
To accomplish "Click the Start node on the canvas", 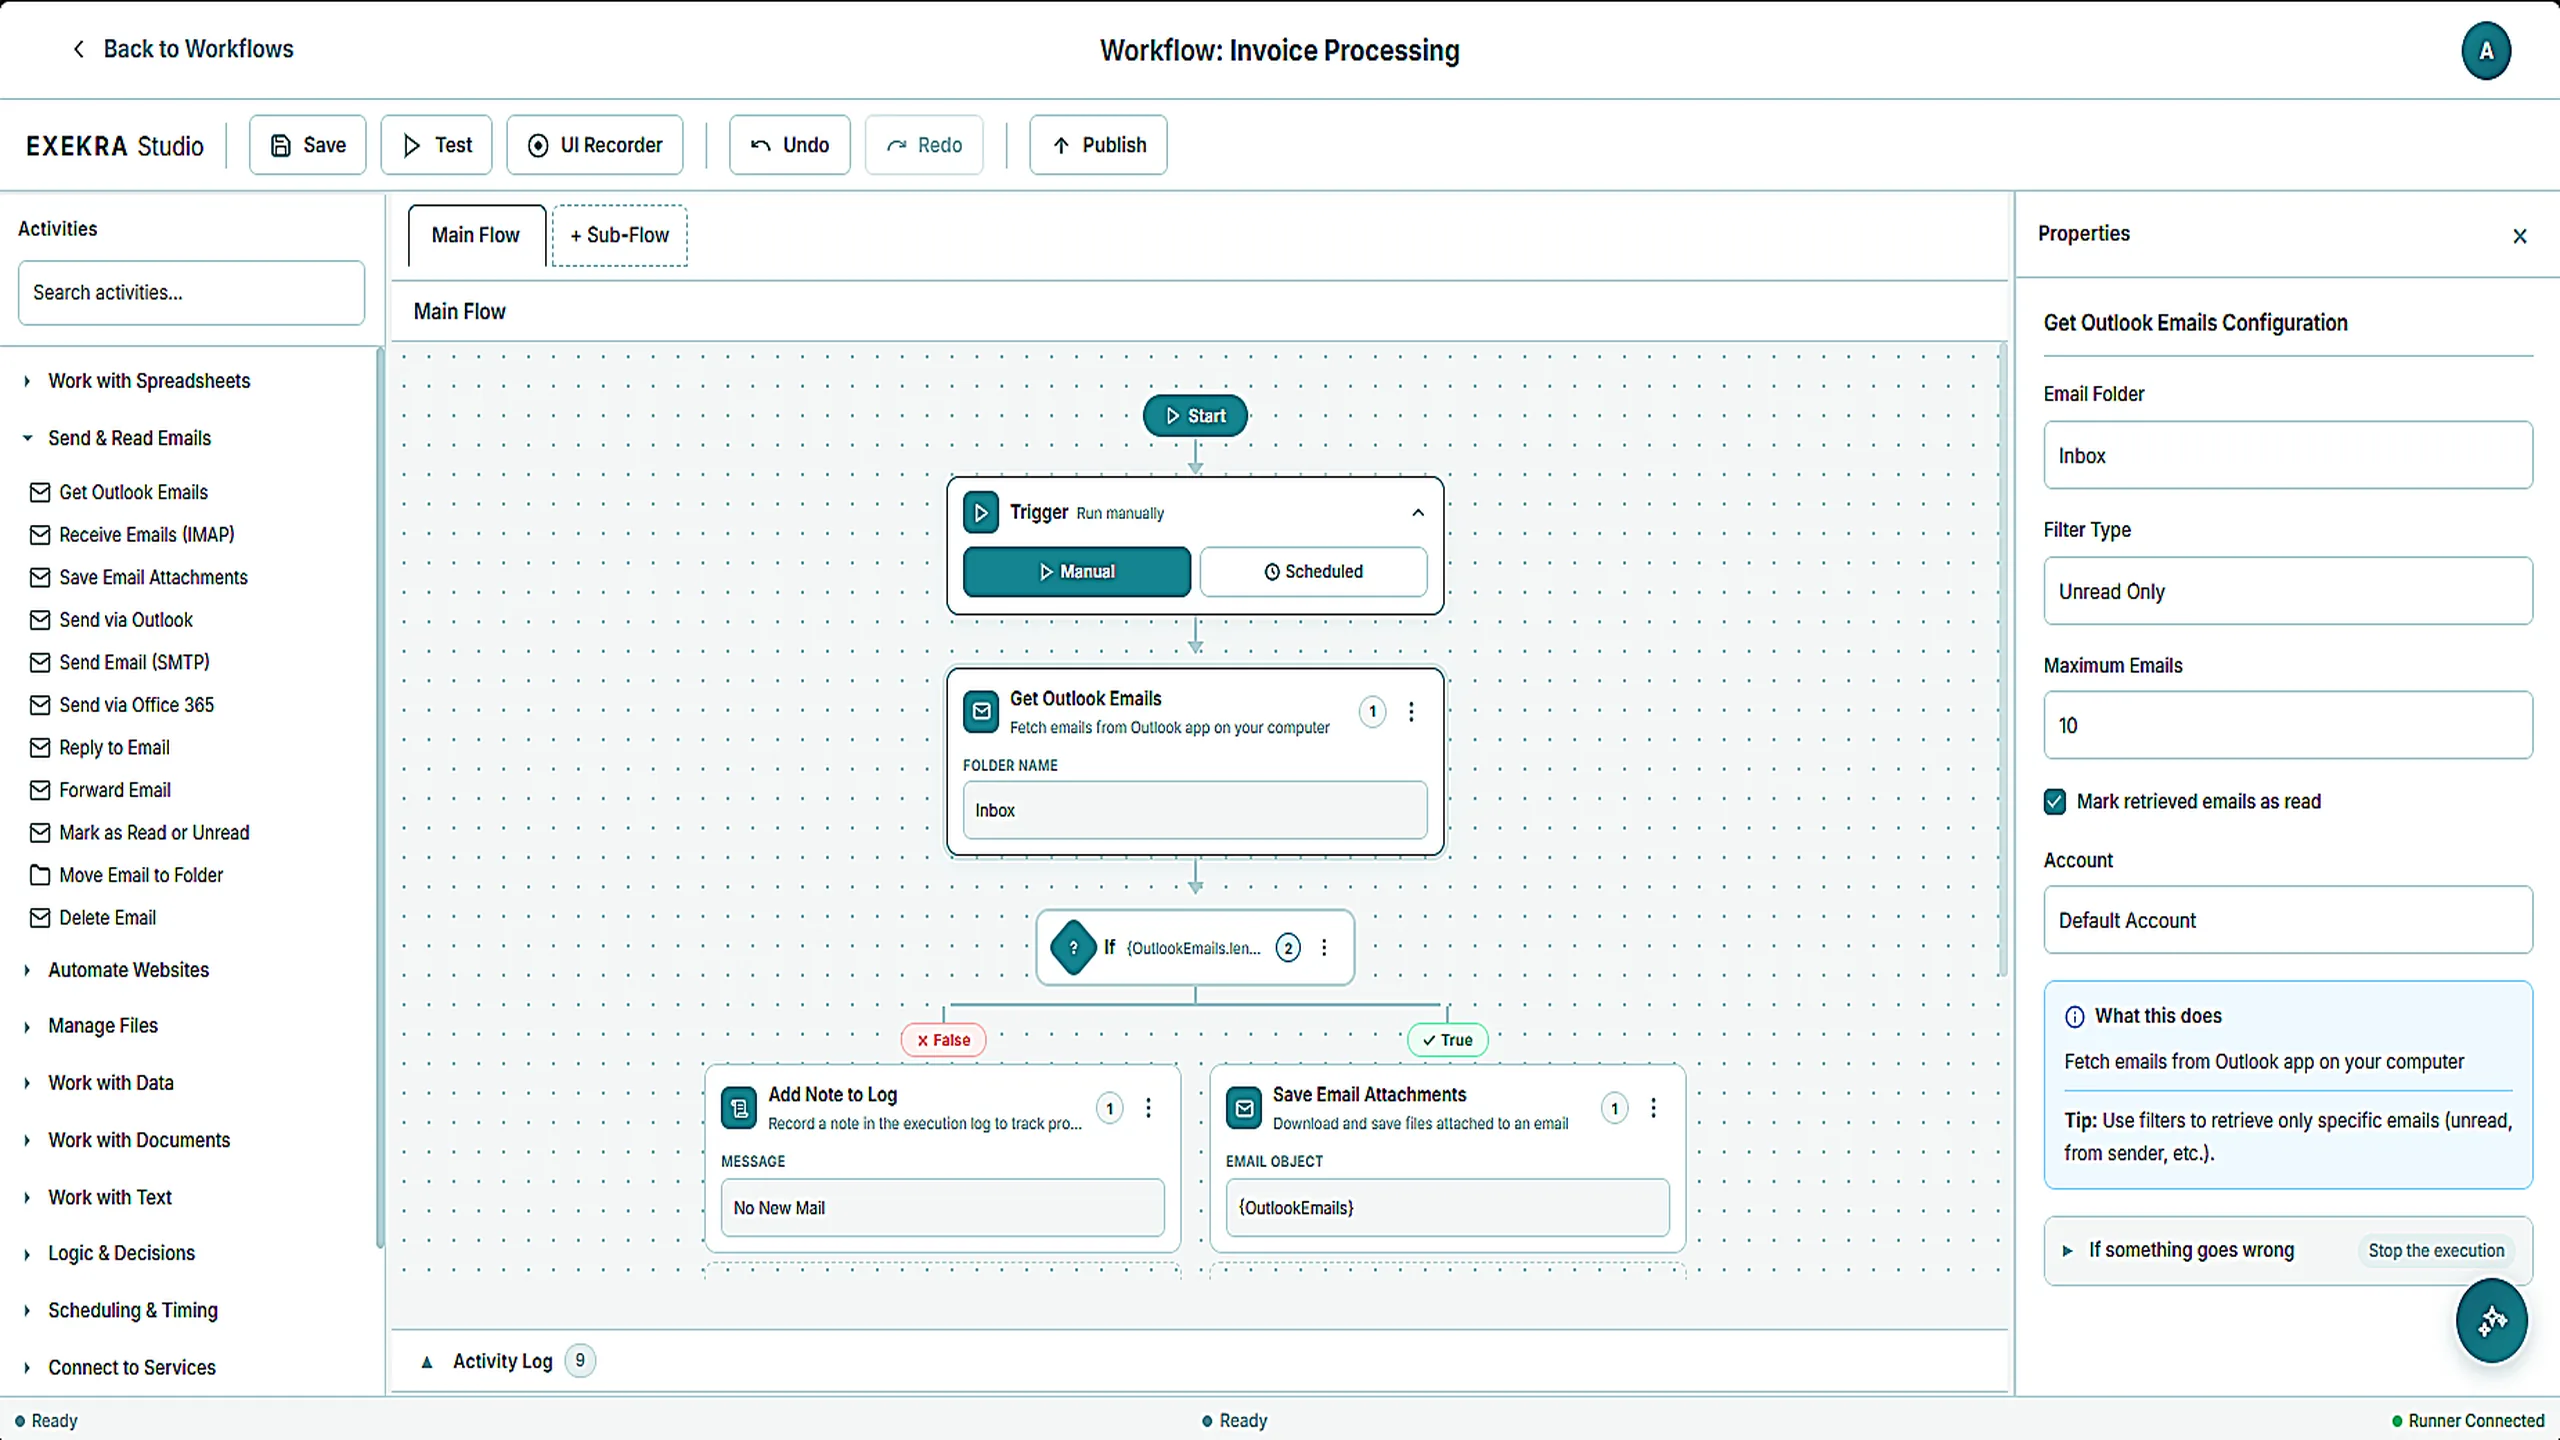I will pos(1194,415).
